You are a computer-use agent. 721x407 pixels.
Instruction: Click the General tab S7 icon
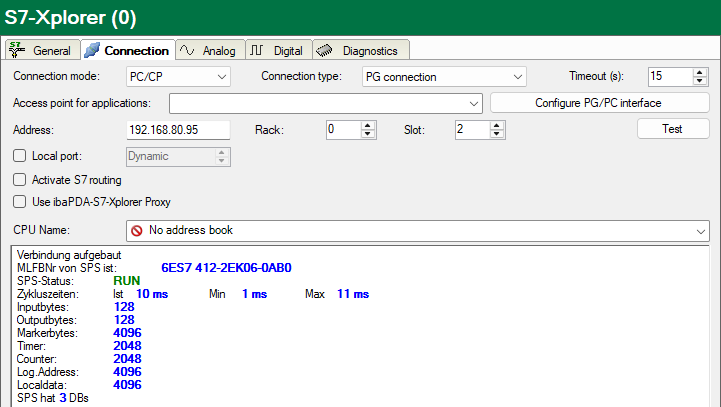pos(17,50)
